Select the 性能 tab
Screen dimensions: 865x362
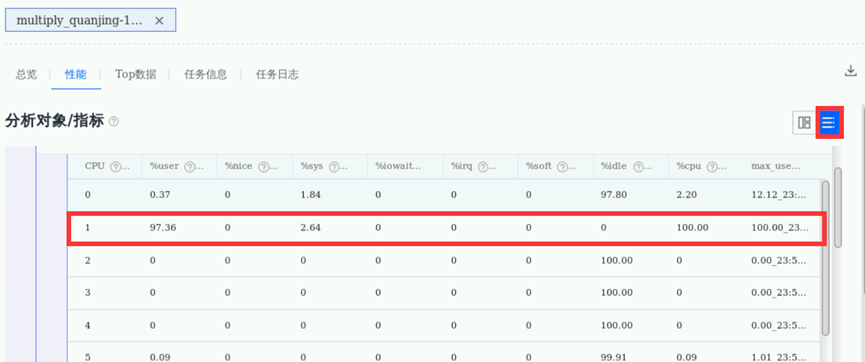76,74
